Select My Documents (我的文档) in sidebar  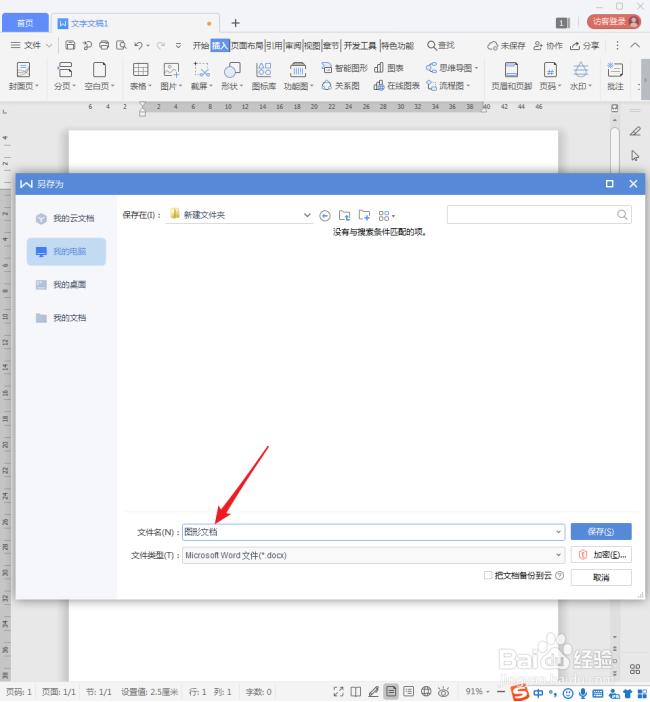coord(66,318)
